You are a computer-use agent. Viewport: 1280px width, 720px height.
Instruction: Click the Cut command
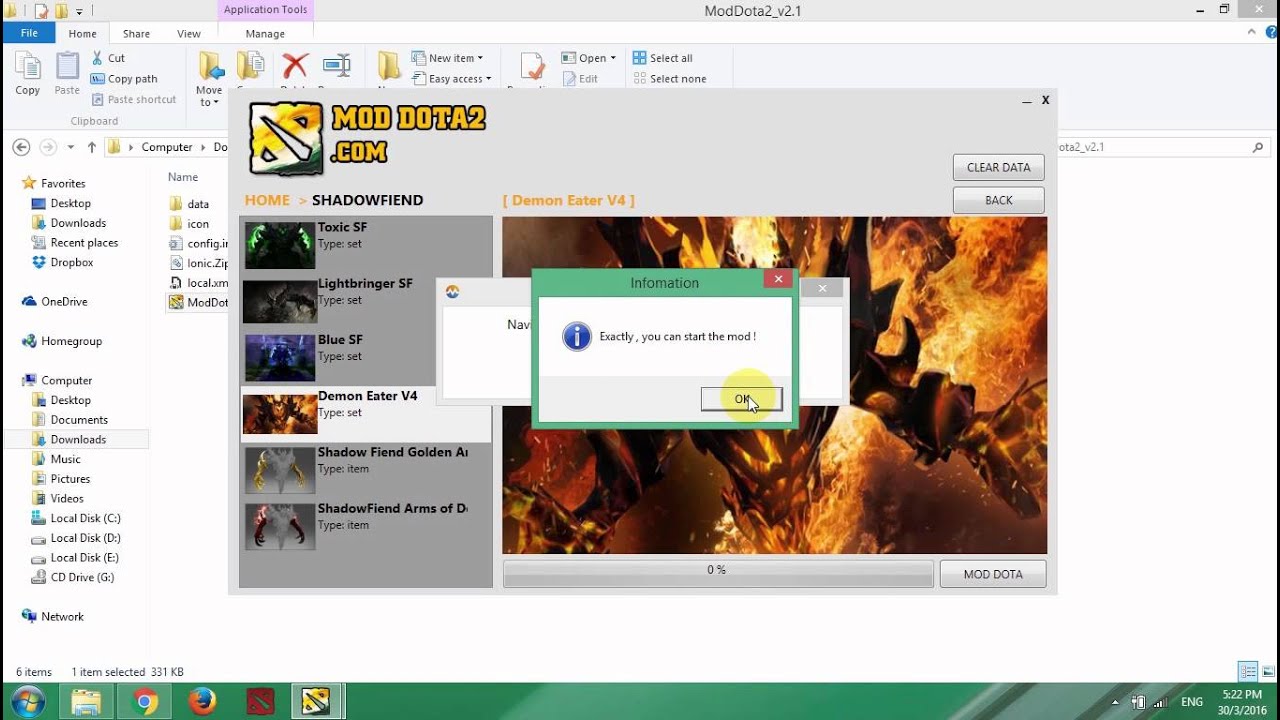[x=108, y=58]
